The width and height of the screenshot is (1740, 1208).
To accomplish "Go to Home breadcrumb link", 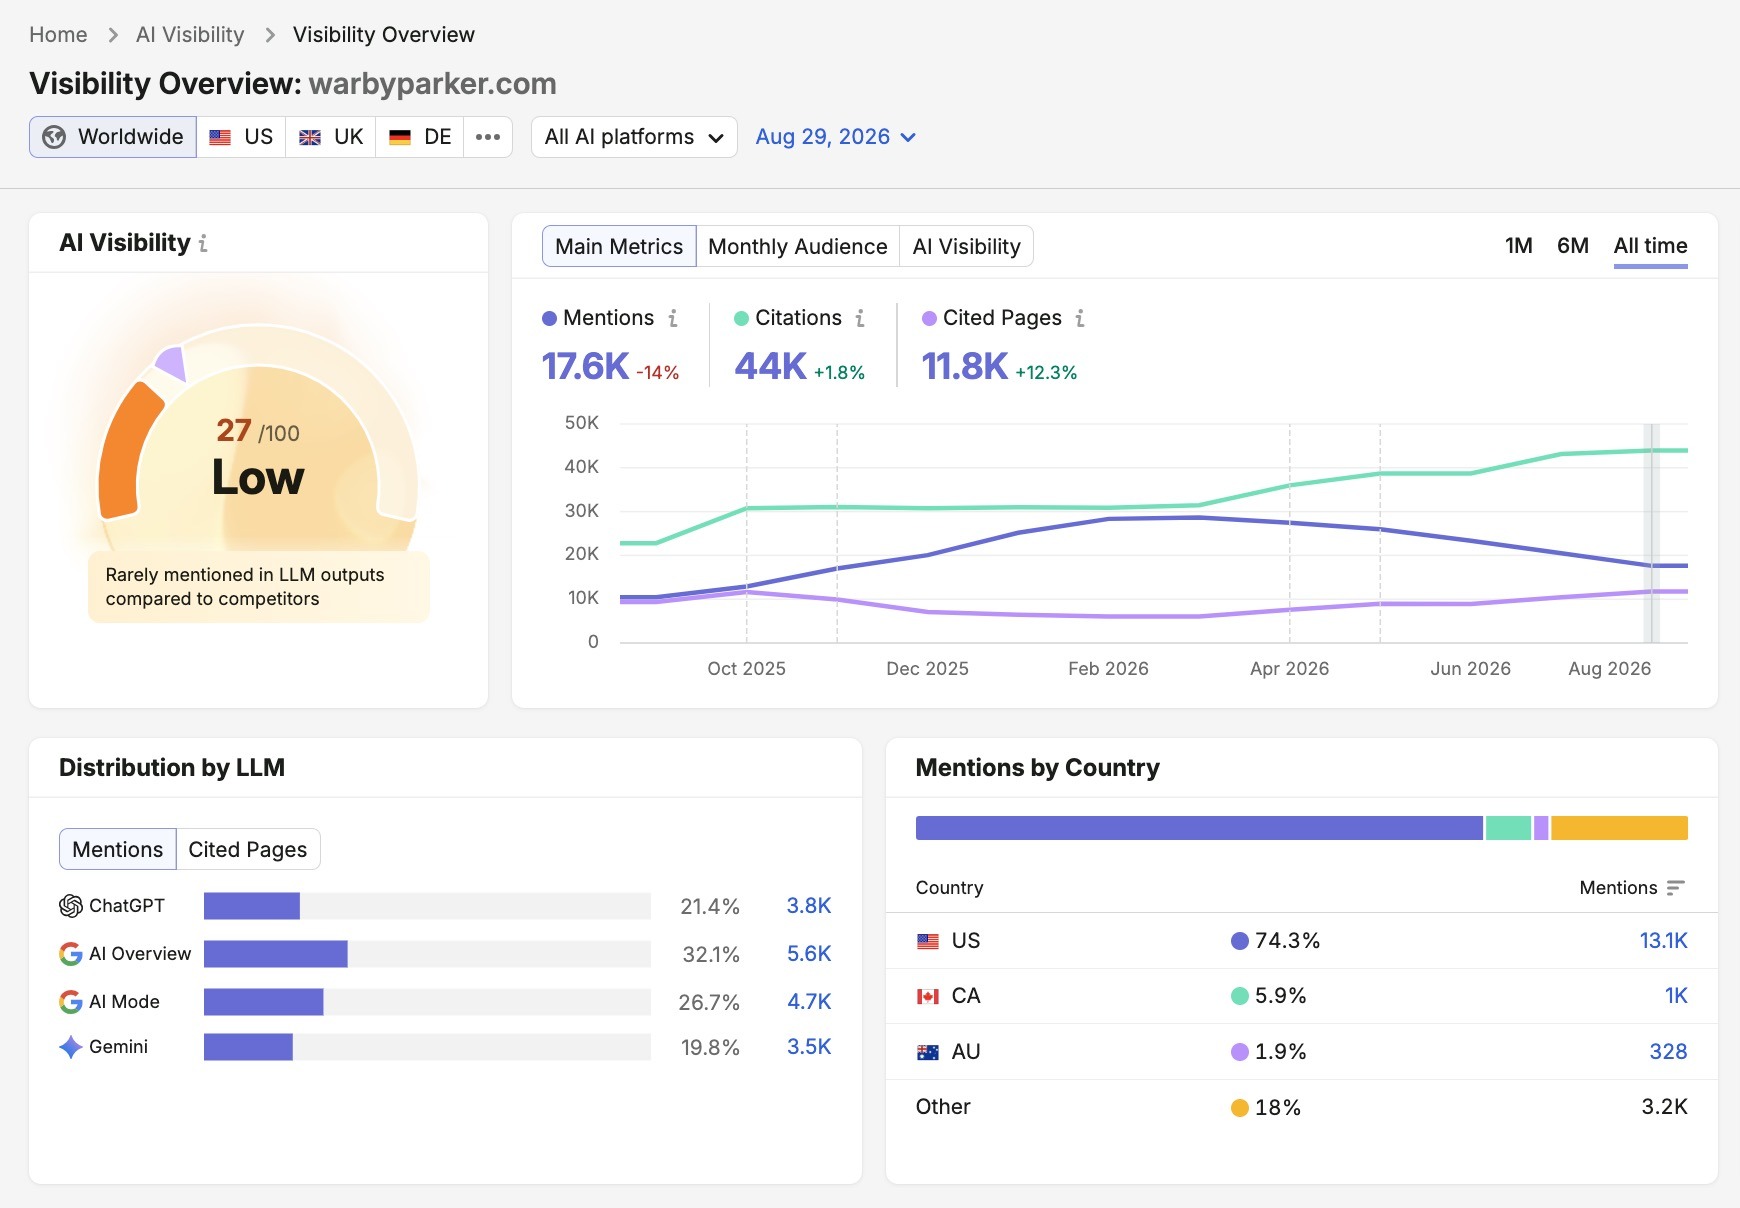I will 58,35.
